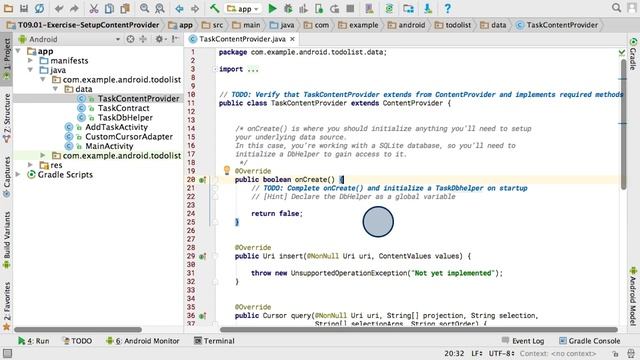640x360 pixels.
Task: Redo the action via toolbar arrow
Action: pos(74,8)
